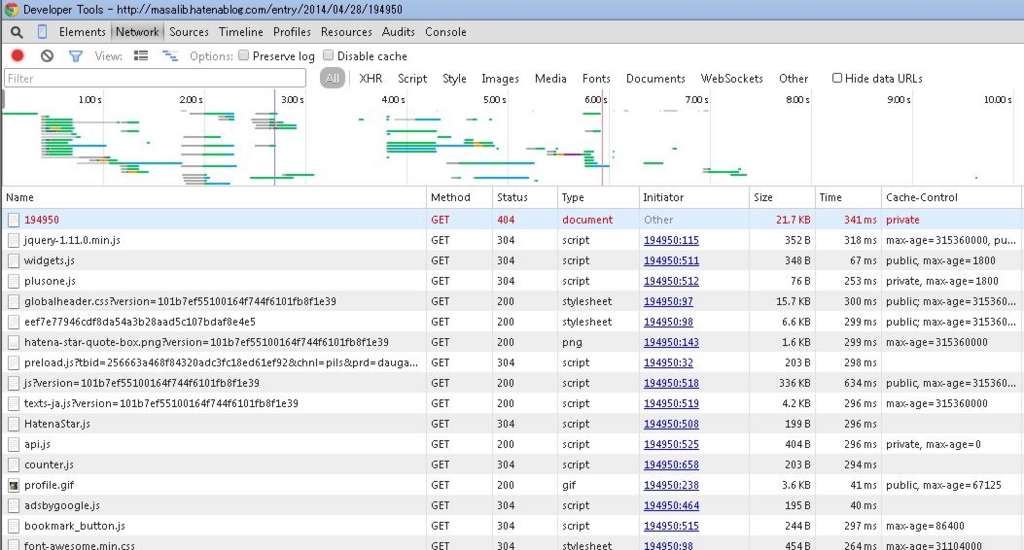The image size is (1024, 550).
Task: Click the image icon next to profile.gif
Action: tap(14, 485)
